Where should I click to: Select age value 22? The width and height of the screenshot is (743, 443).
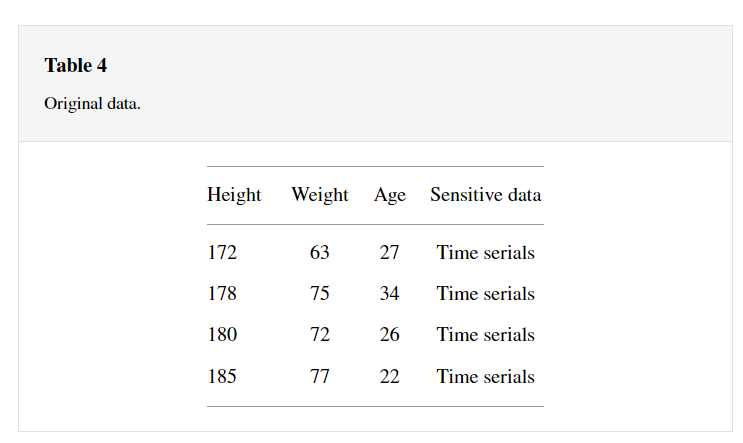[x=390, y=377]
